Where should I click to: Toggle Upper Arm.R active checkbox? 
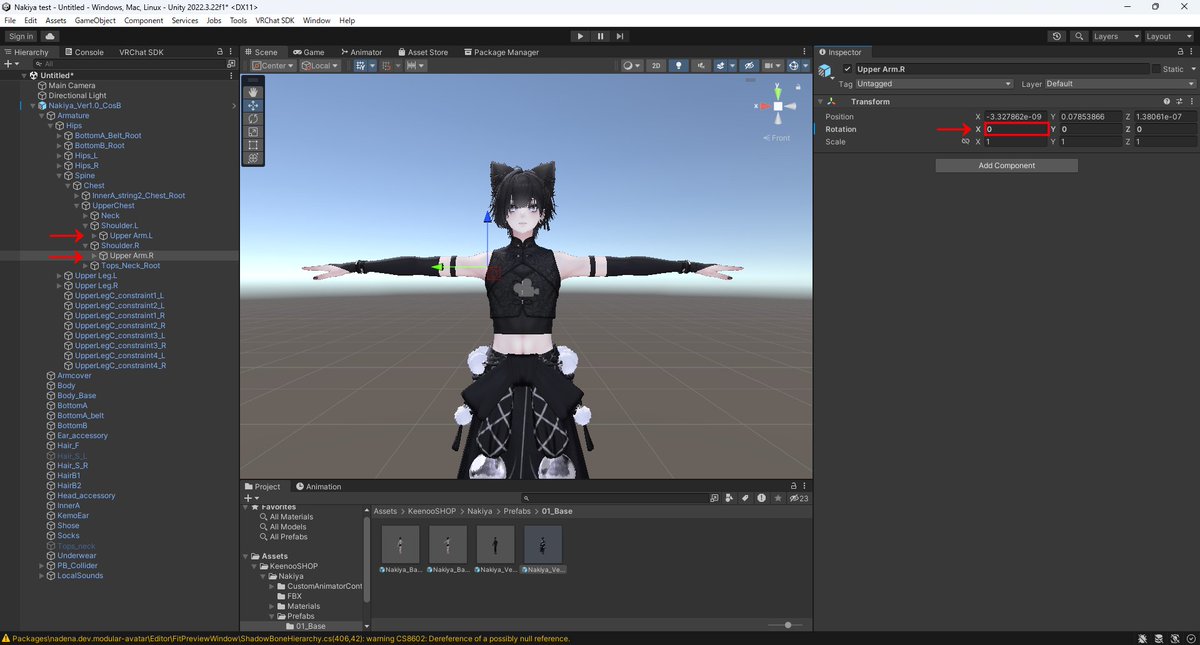point(848,69)
